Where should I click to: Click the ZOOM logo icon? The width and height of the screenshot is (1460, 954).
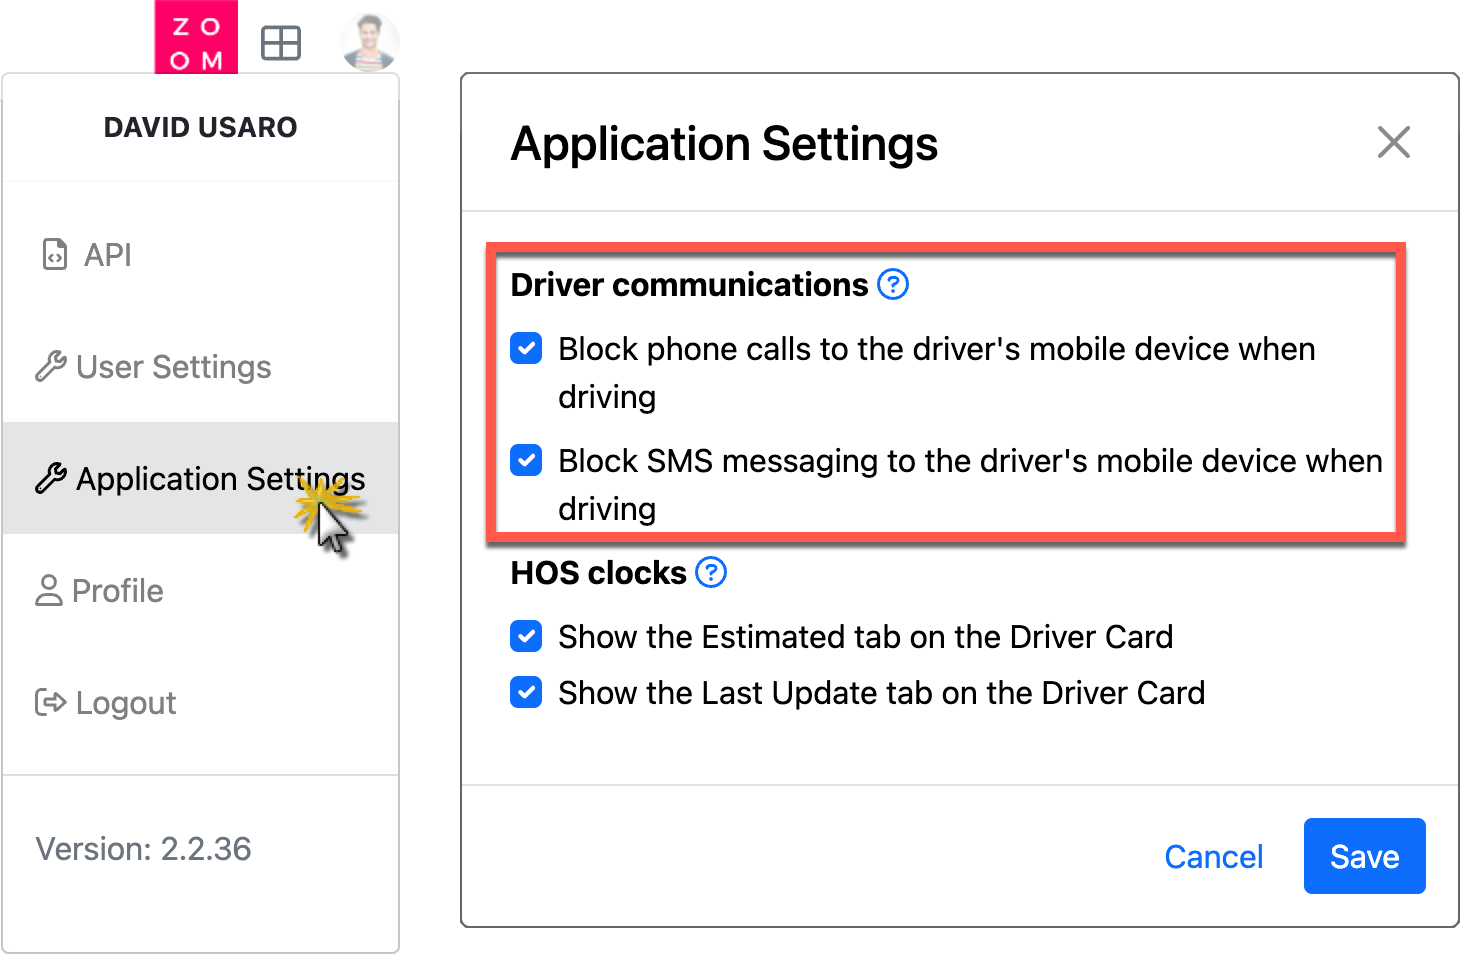(196, 37)
